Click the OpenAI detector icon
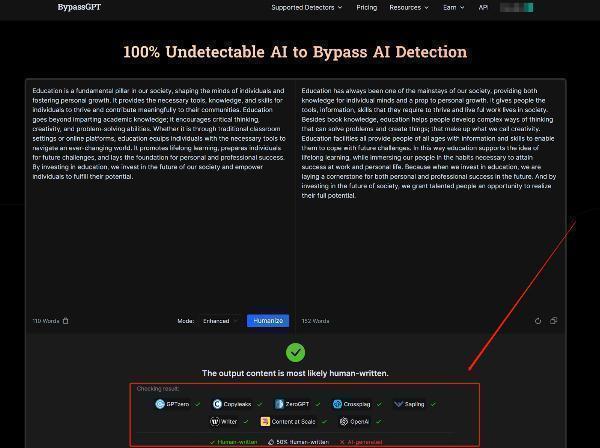The height and width of the screenshot is (448, 600). coord(344,422)
